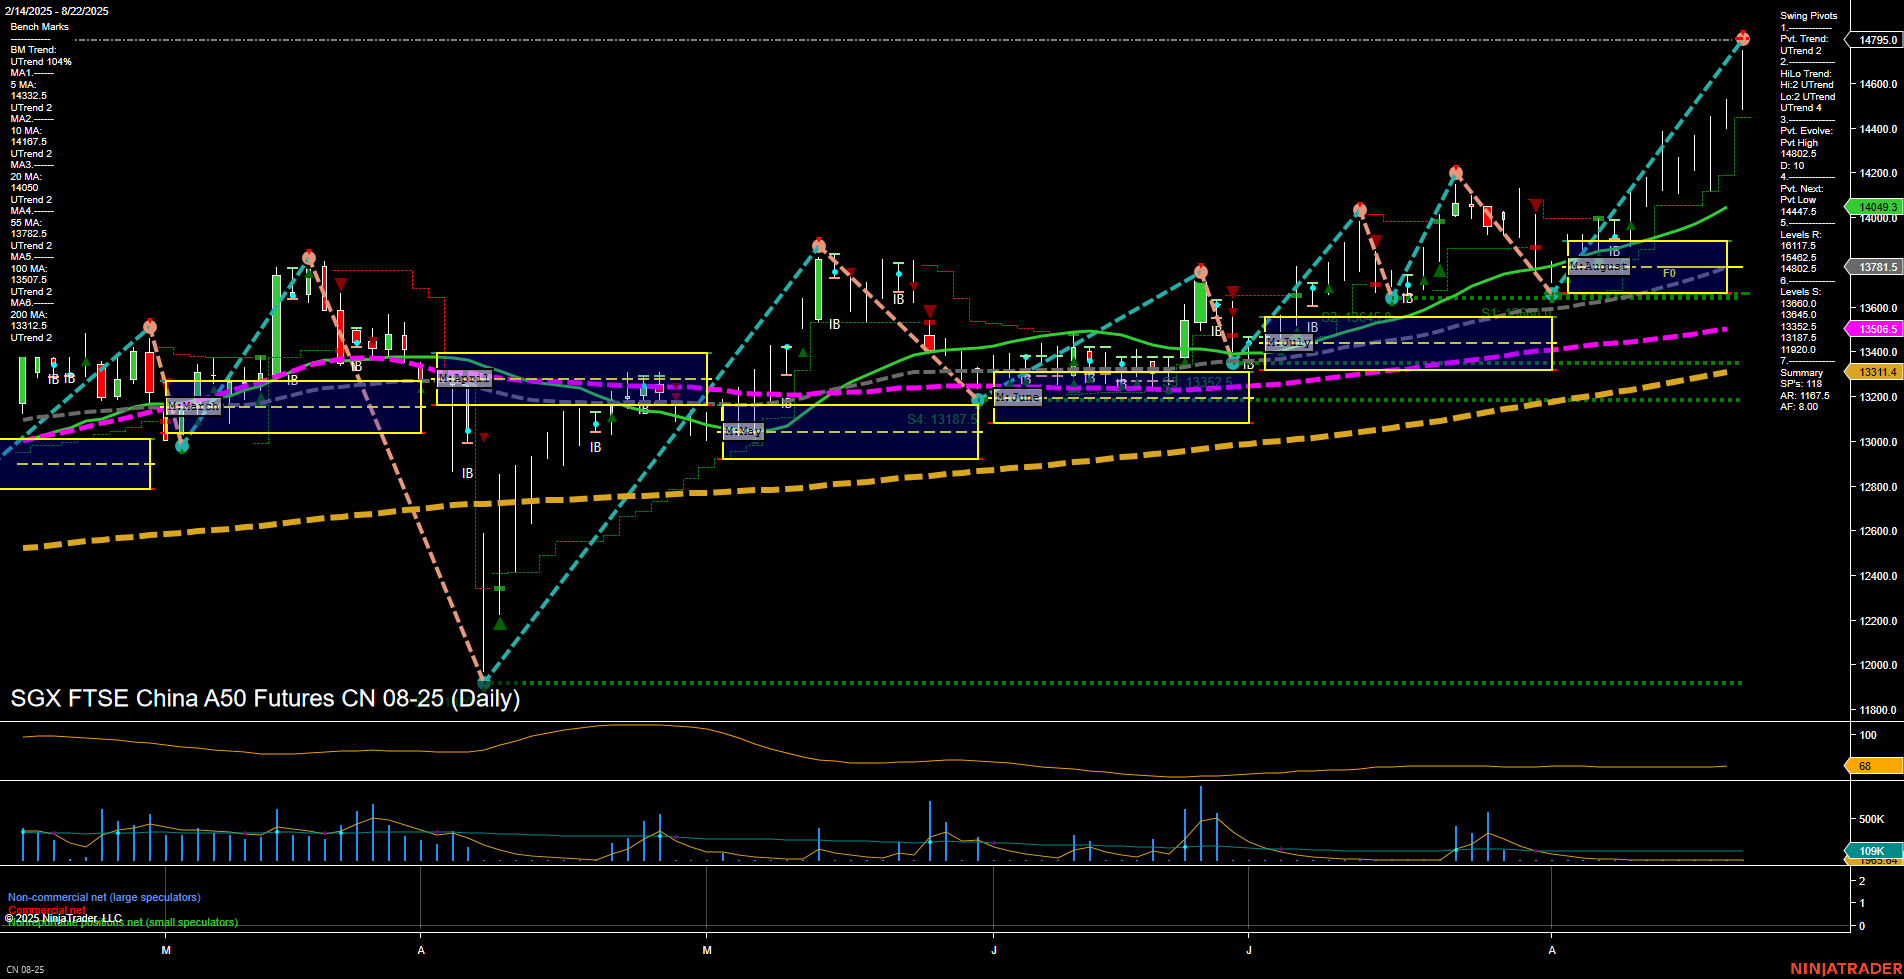Click the Non-commercial net large speculators legend text
This screenshot has width=1904, height=979.
(x=103, y=897)
